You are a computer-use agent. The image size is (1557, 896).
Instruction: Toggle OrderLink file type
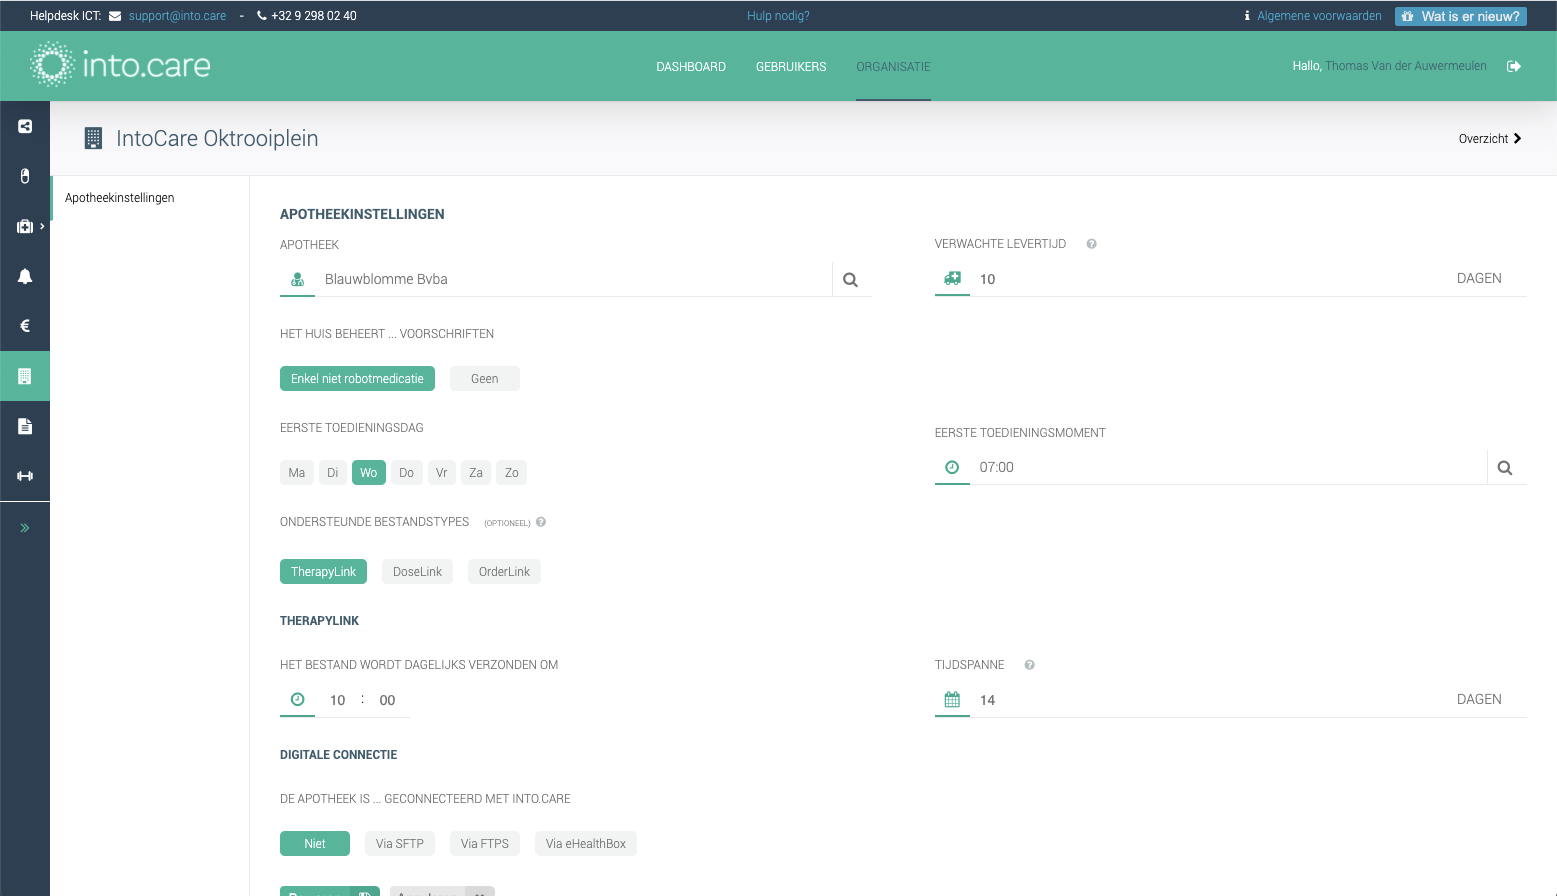504,572
